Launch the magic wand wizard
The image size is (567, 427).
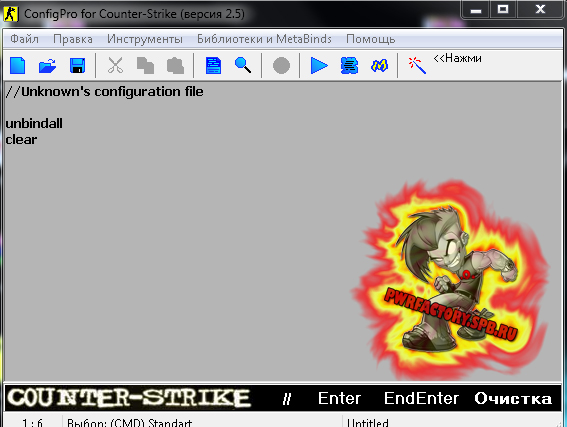pyautogui.click(x=417, y=65)
